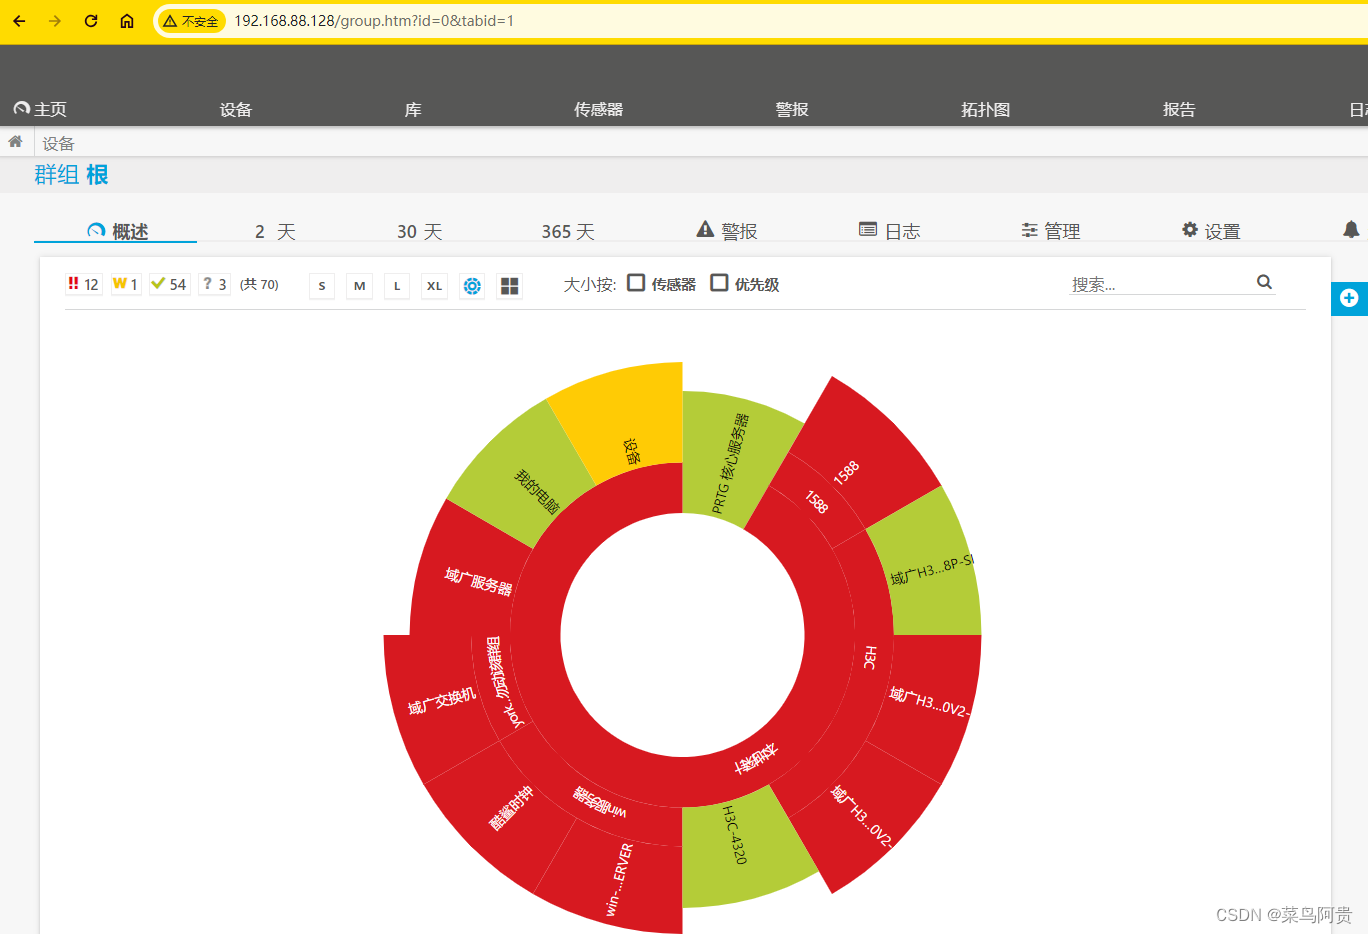Open the 警报 tab with warning triangle

727,231
